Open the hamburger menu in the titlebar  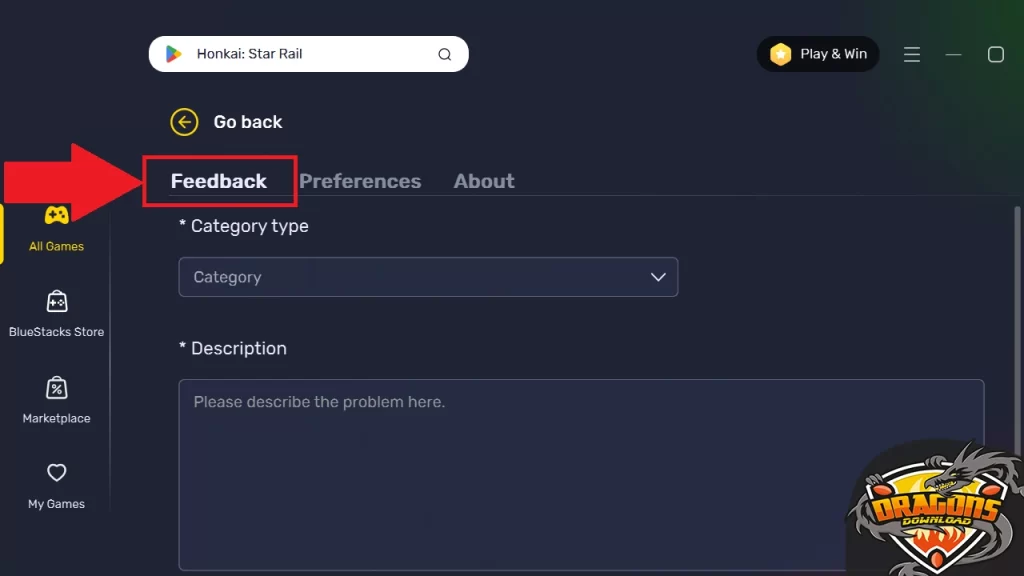[x=912, y=54]
